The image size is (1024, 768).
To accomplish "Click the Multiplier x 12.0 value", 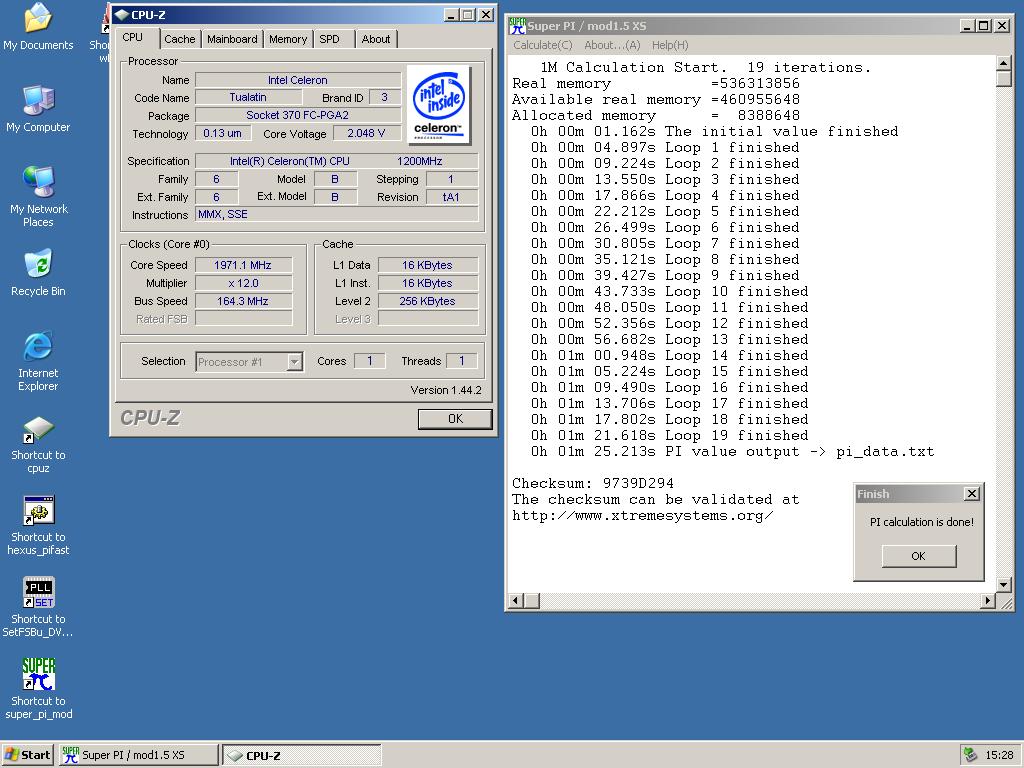I will (x=243, y=283).
